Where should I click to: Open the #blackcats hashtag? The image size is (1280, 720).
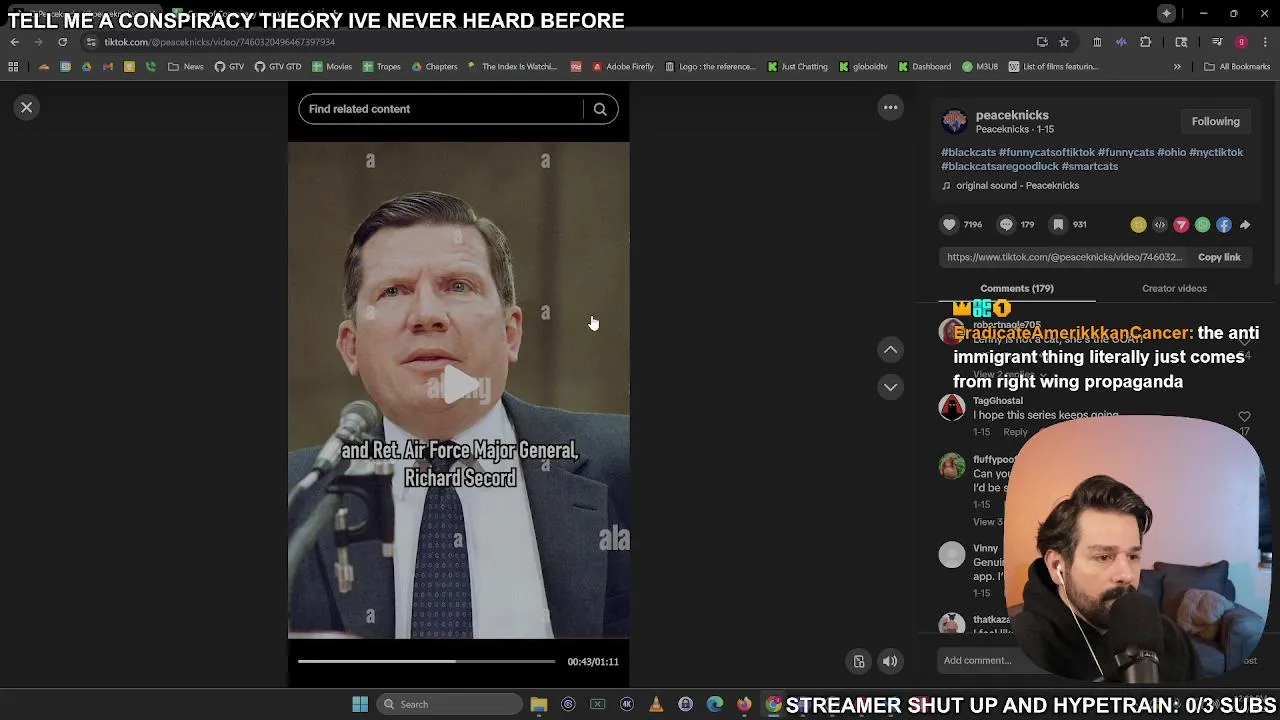(x=968, y=152)
